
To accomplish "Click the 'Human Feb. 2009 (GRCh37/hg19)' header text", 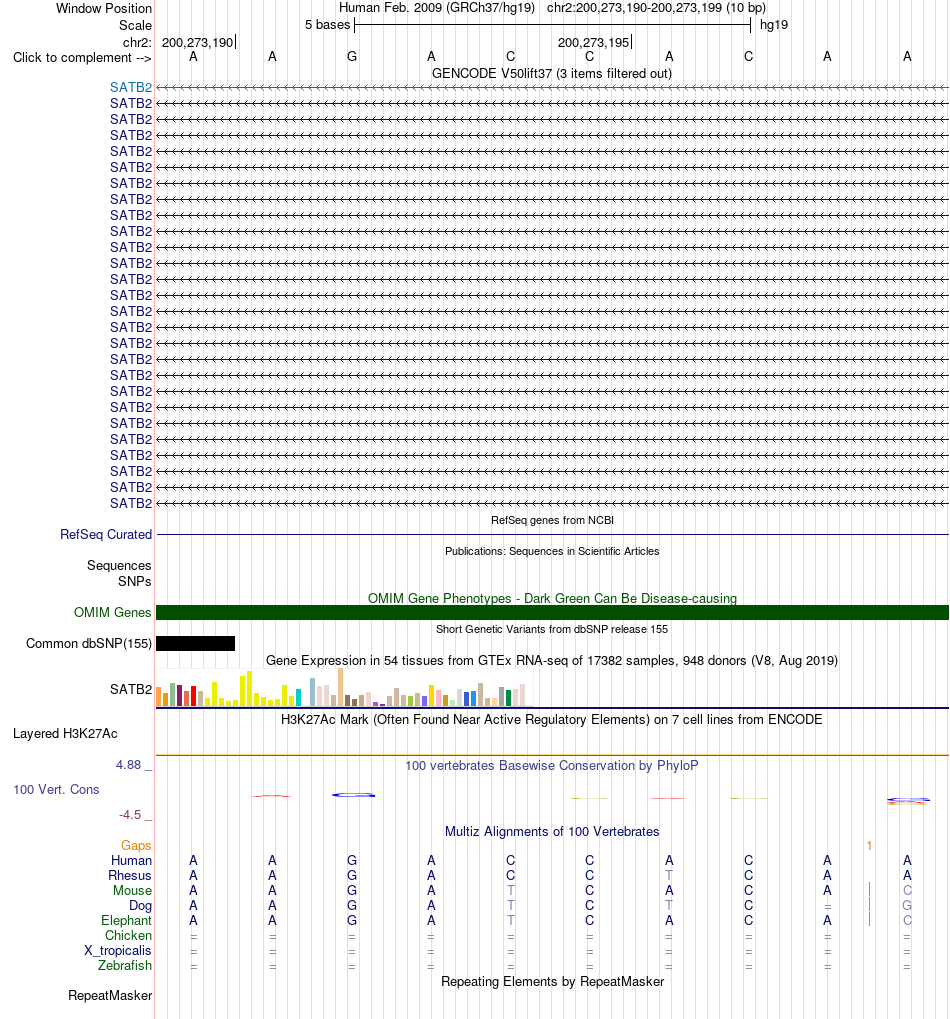I will tap(437, 8).
